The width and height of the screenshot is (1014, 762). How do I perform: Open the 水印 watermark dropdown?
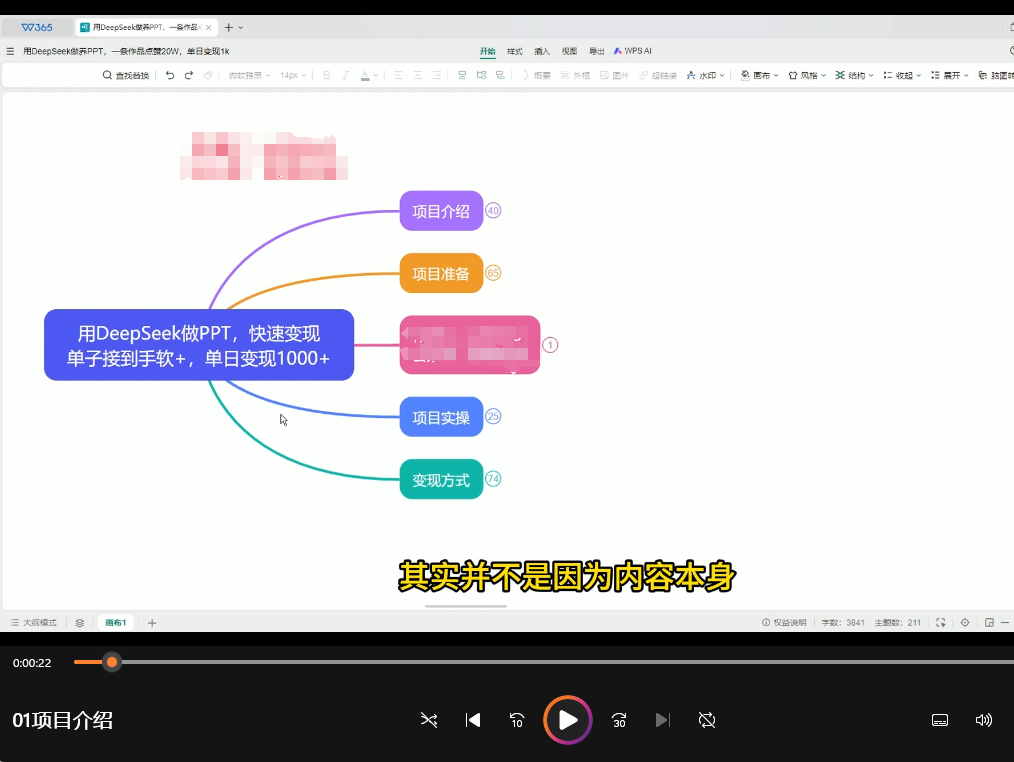pos(705,75)
